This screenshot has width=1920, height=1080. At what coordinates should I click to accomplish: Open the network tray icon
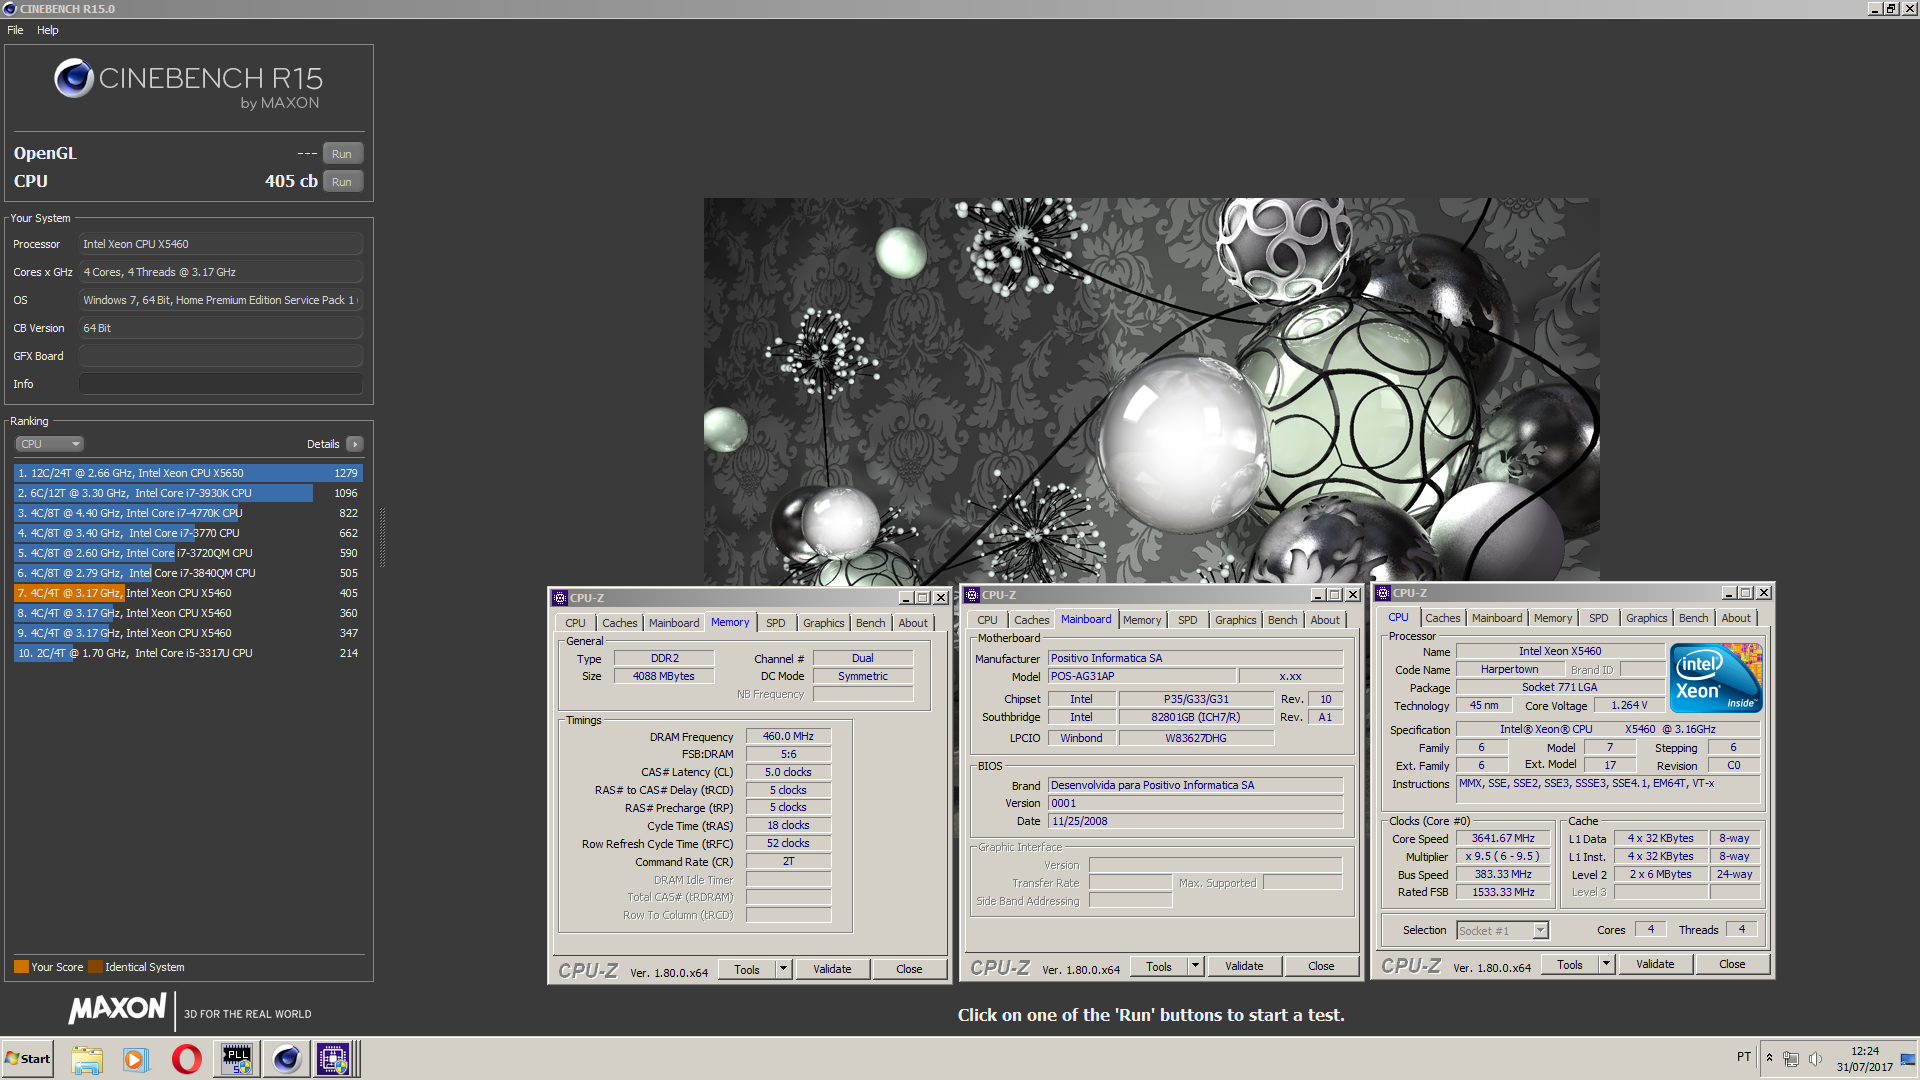click(x=1791, y=1058)
